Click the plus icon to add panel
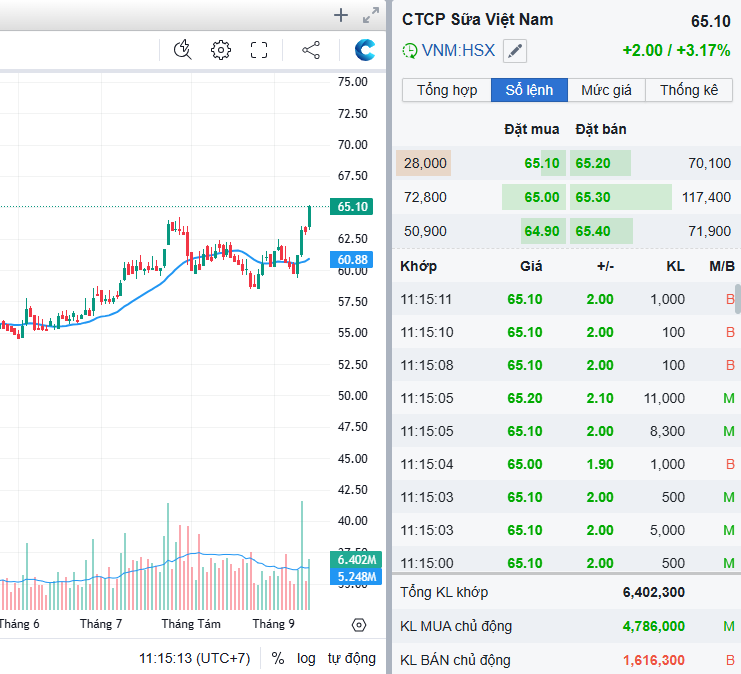Viewport: 741px width, 674px height. pyautogui.click(x=341, y=15)
